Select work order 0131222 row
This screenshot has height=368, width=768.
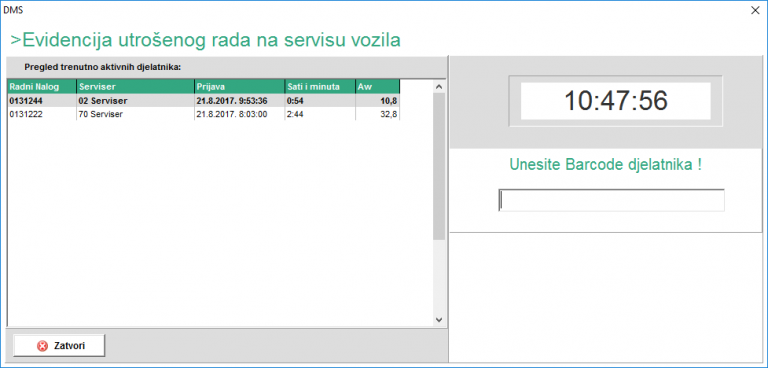coord(203,114)
